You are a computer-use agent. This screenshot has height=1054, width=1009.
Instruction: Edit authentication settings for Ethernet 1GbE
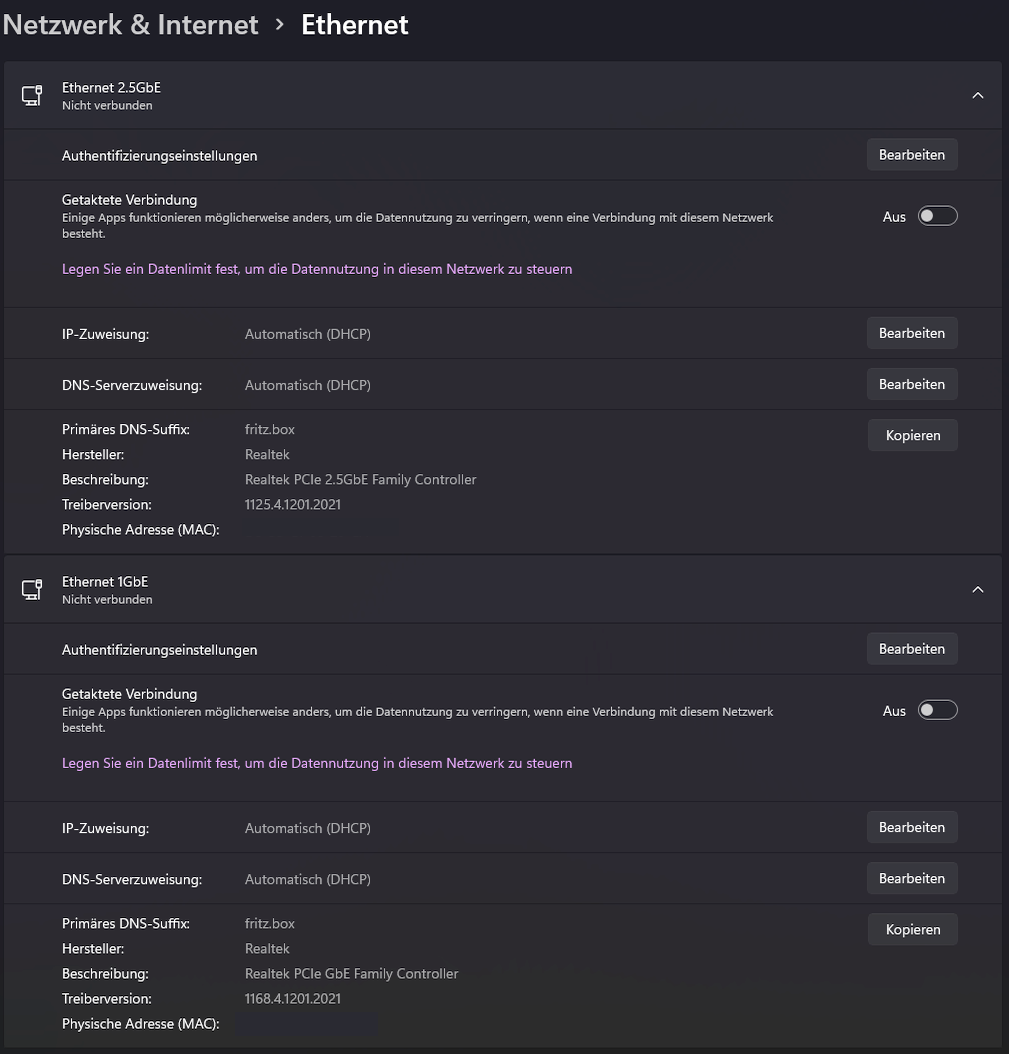(912, 649)
